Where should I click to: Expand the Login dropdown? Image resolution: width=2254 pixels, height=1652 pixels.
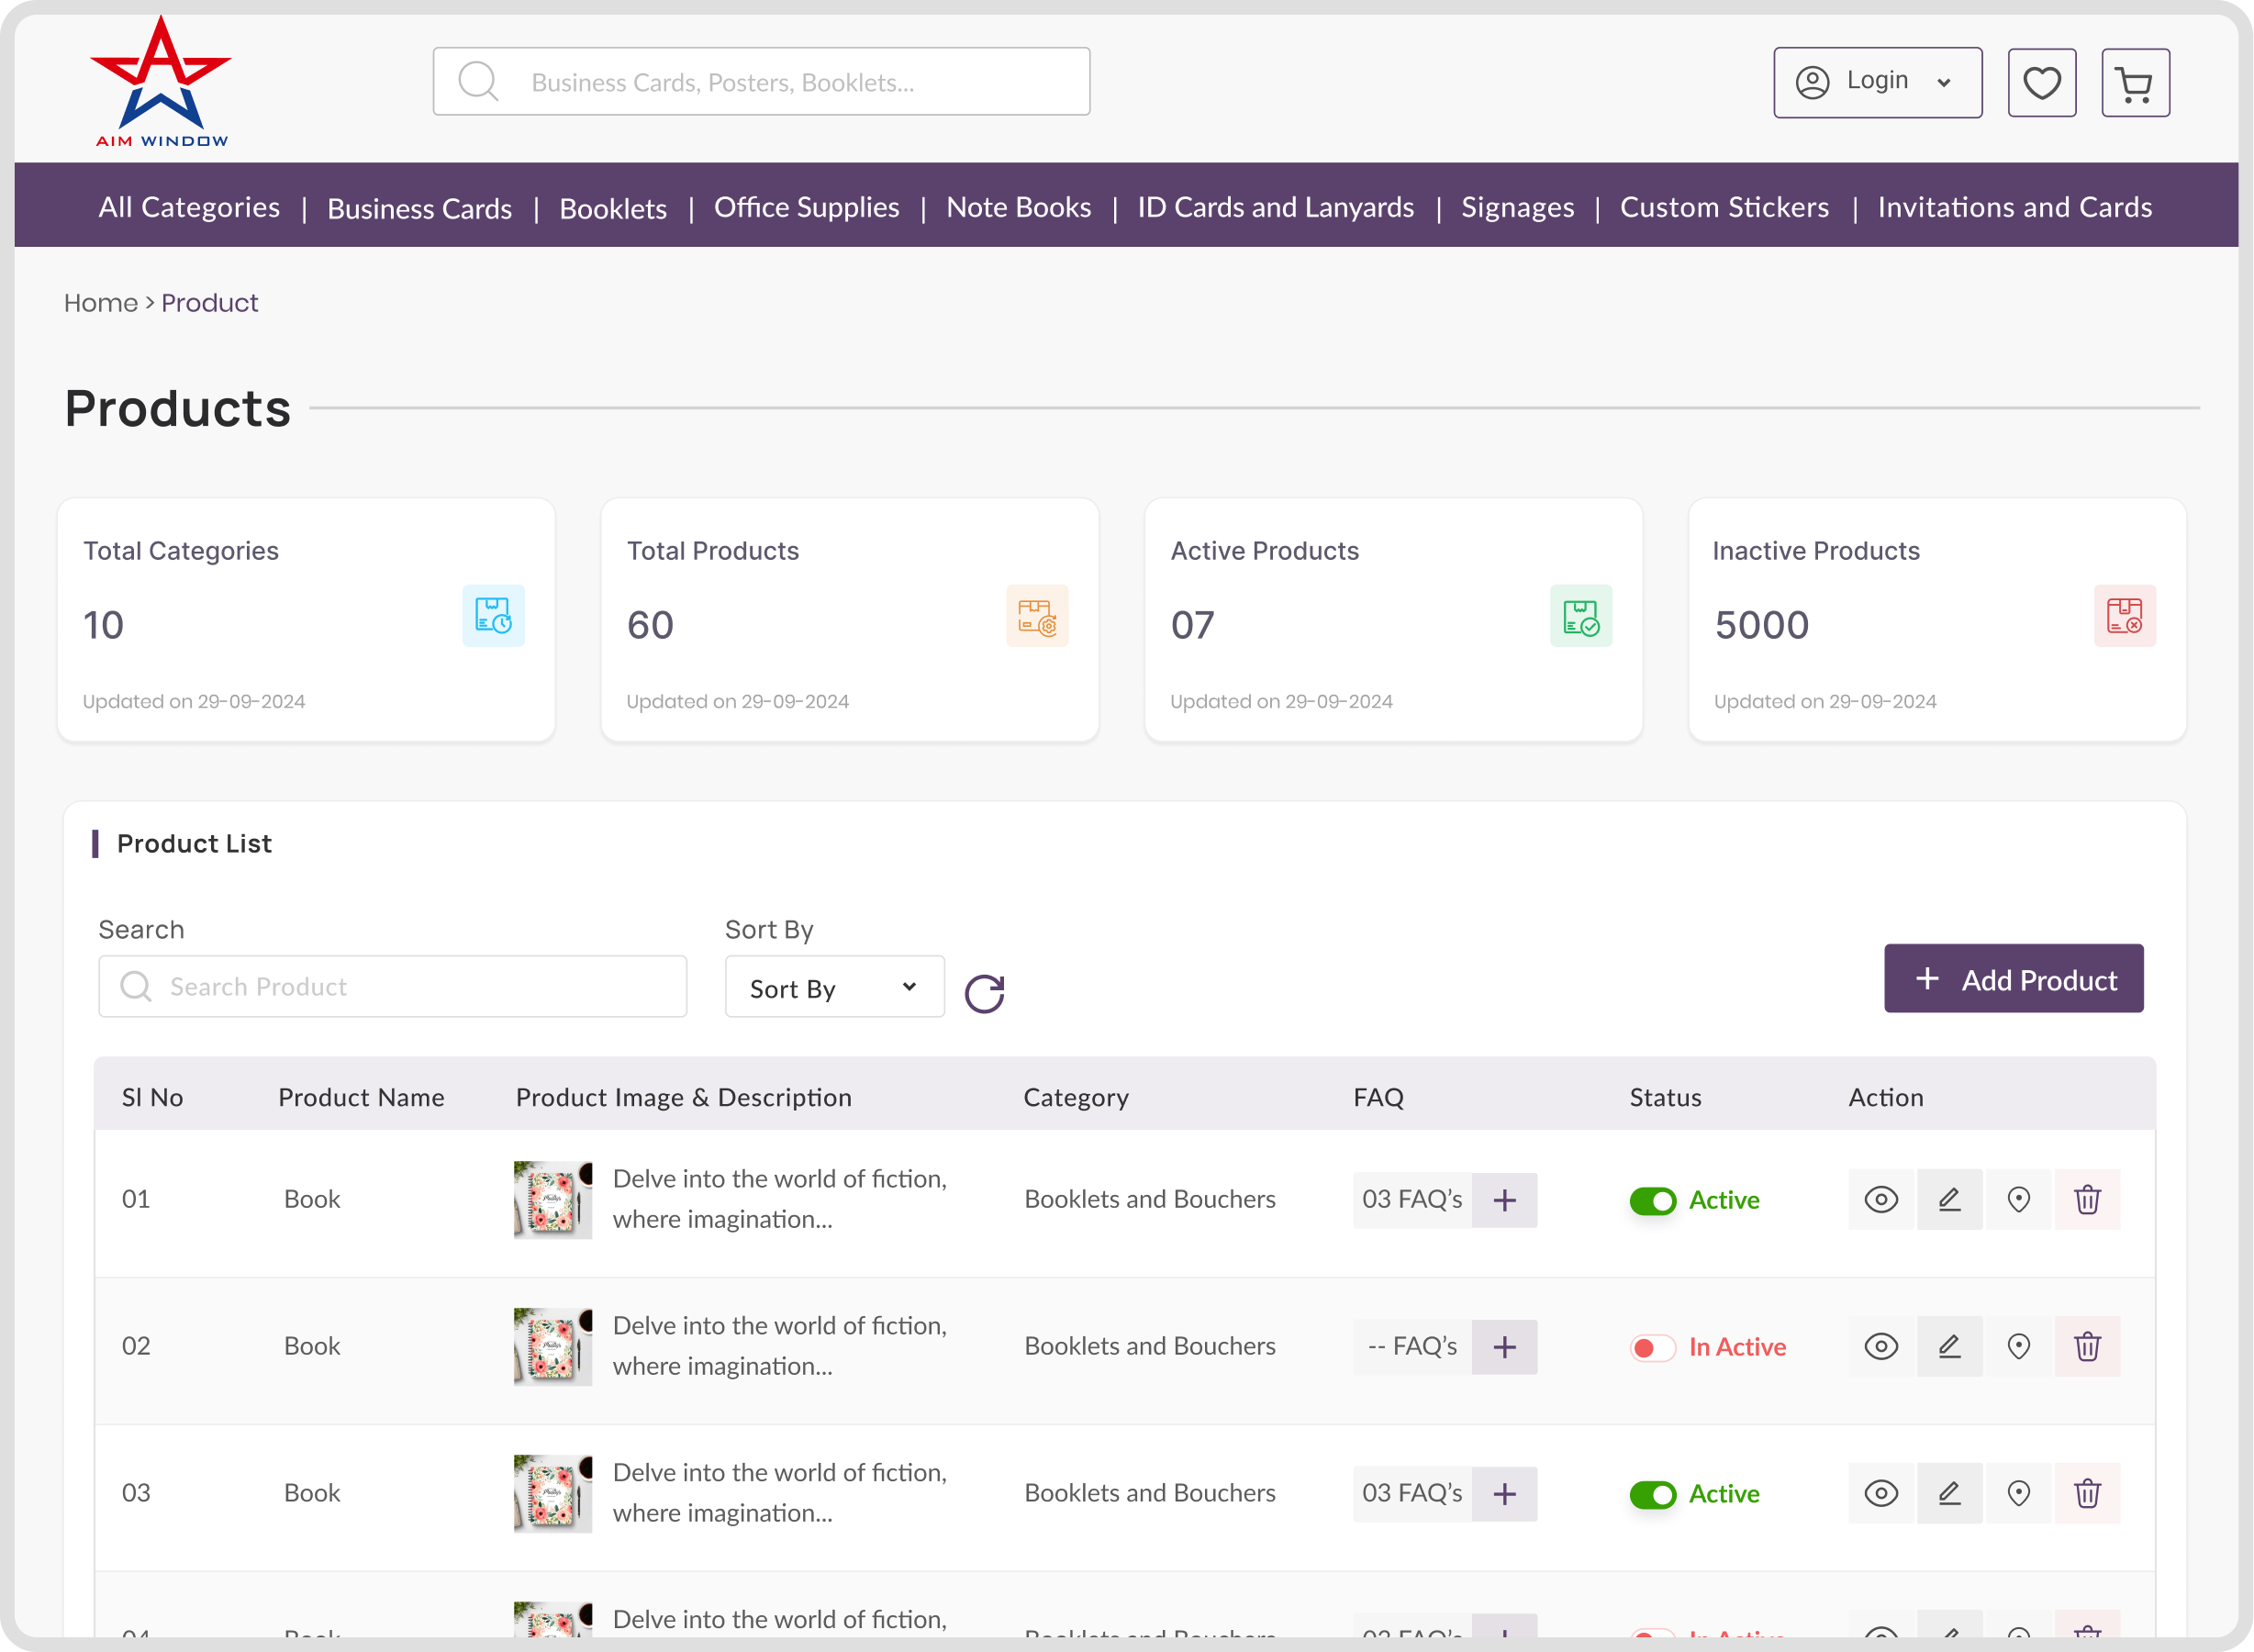(x=1877, y=82)
